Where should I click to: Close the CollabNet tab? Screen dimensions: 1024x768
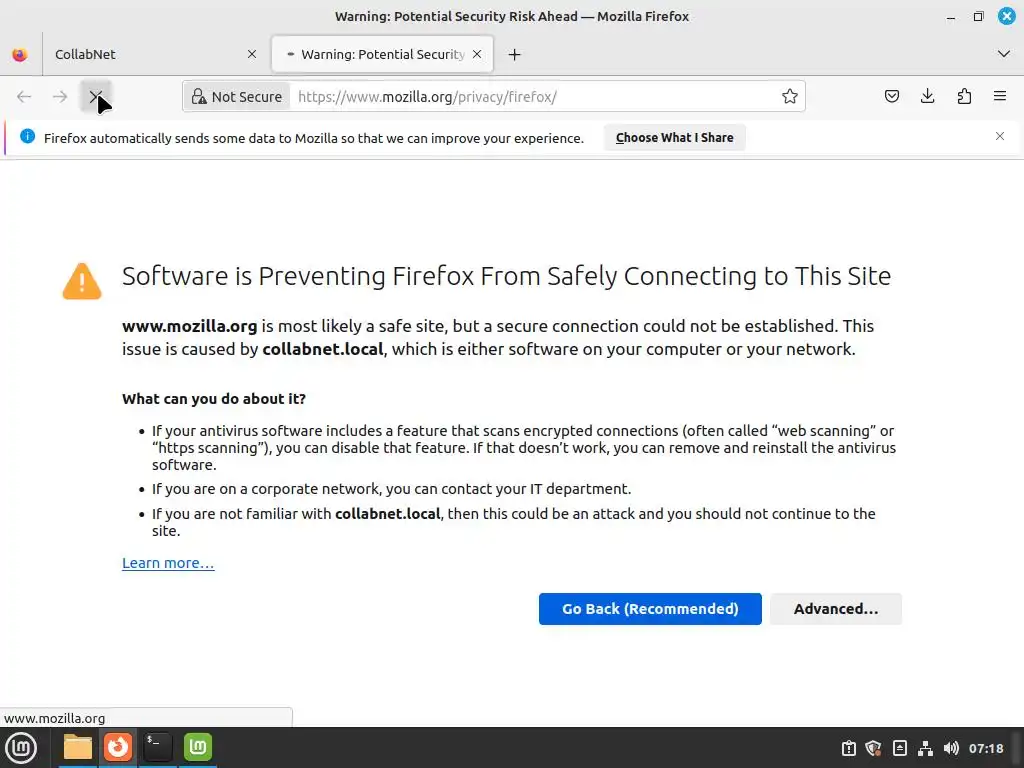coord(252,54)
